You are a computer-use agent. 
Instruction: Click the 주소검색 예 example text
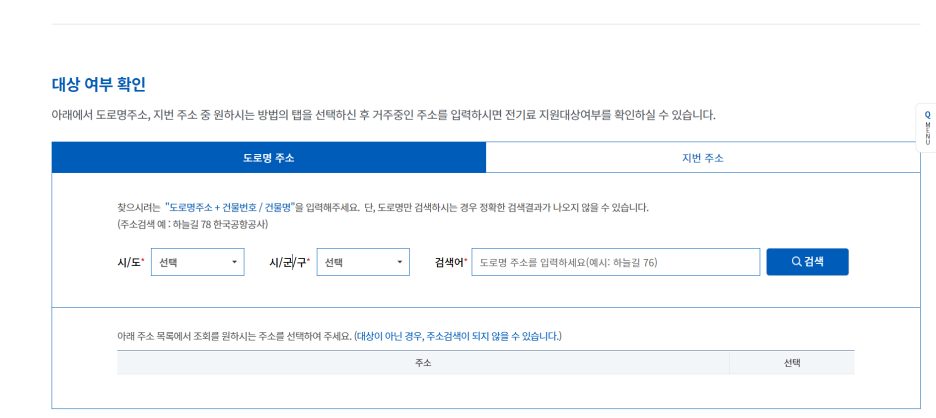[193, 225]
